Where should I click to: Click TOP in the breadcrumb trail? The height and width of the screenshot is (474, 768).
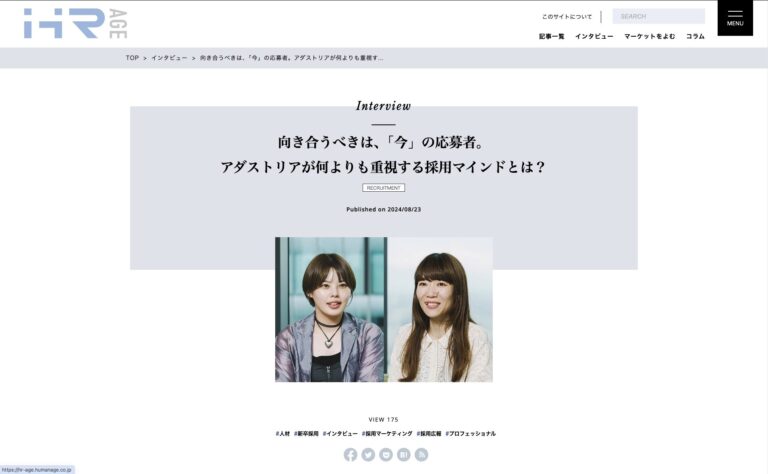[132, 58]
